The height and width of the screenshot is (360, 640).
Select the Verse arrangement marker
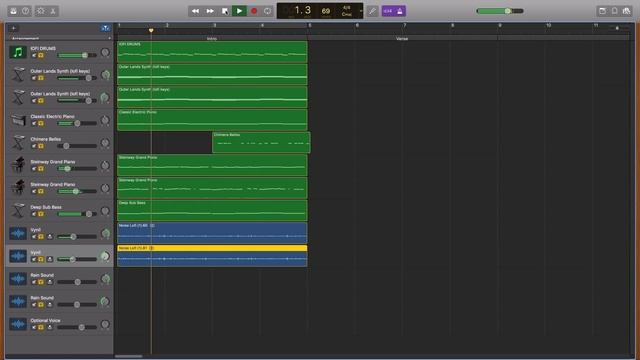point(402,38)
